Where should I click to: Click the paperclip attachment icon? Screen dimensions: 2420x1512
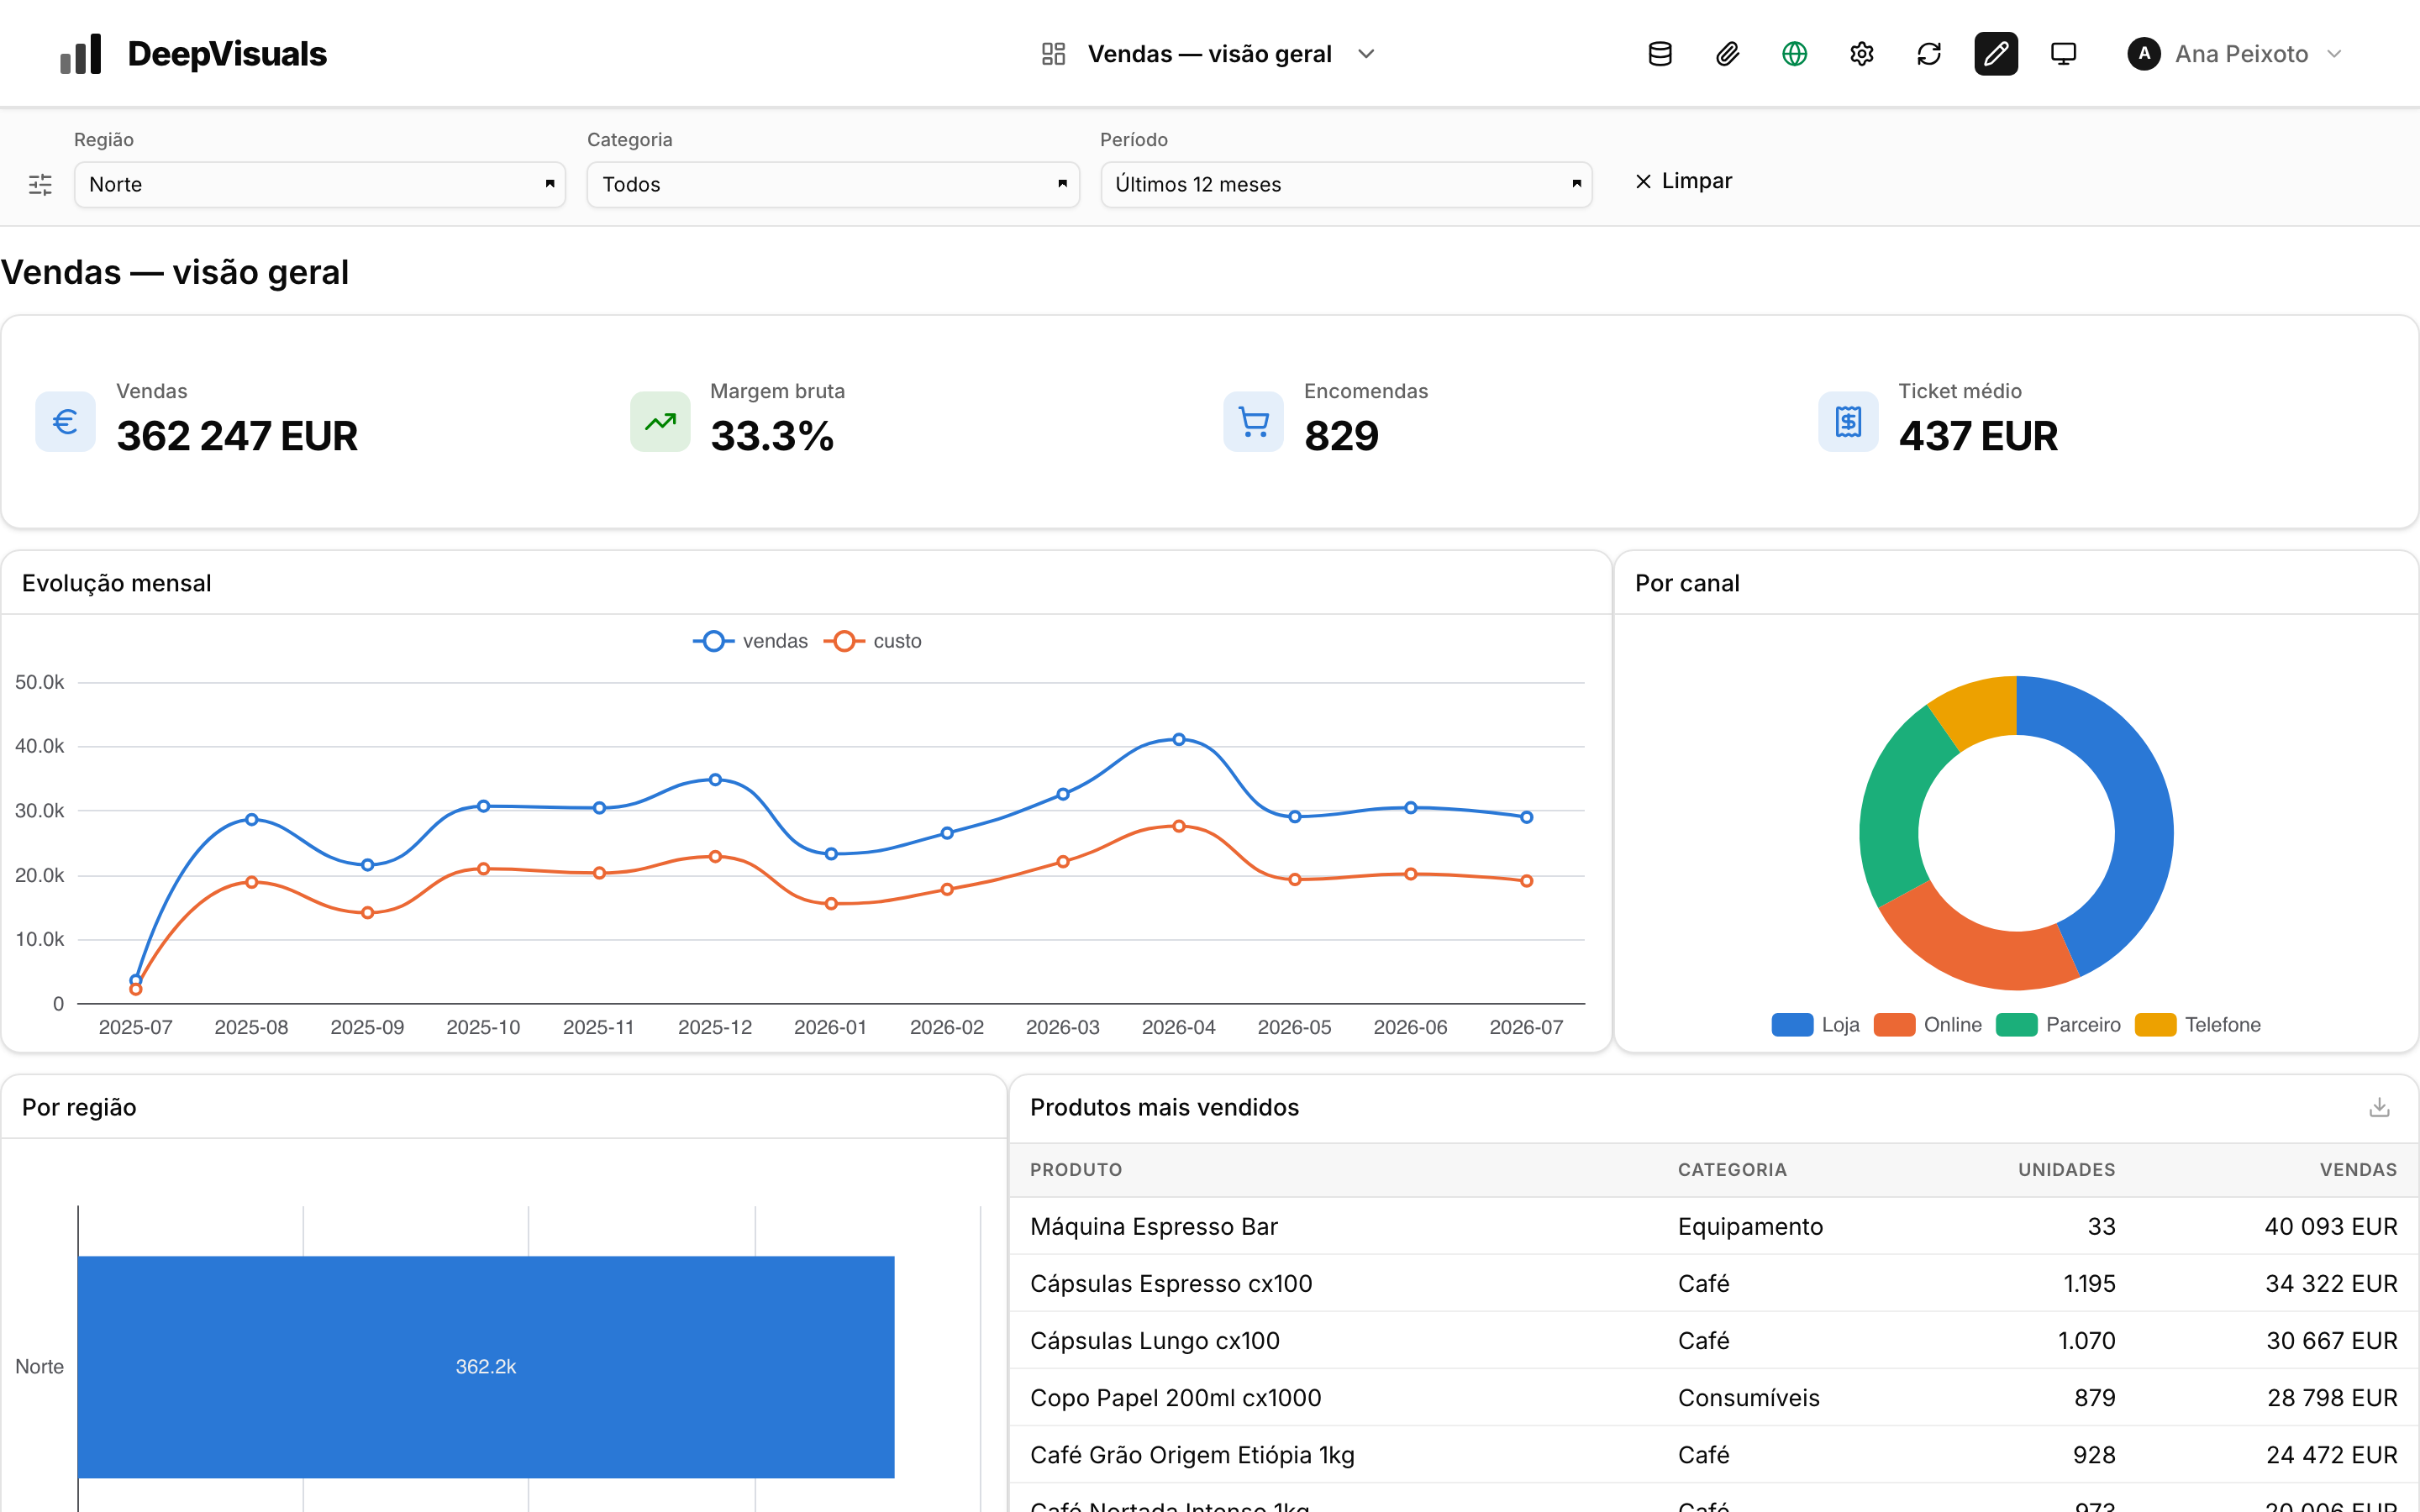click(1727, 54)
